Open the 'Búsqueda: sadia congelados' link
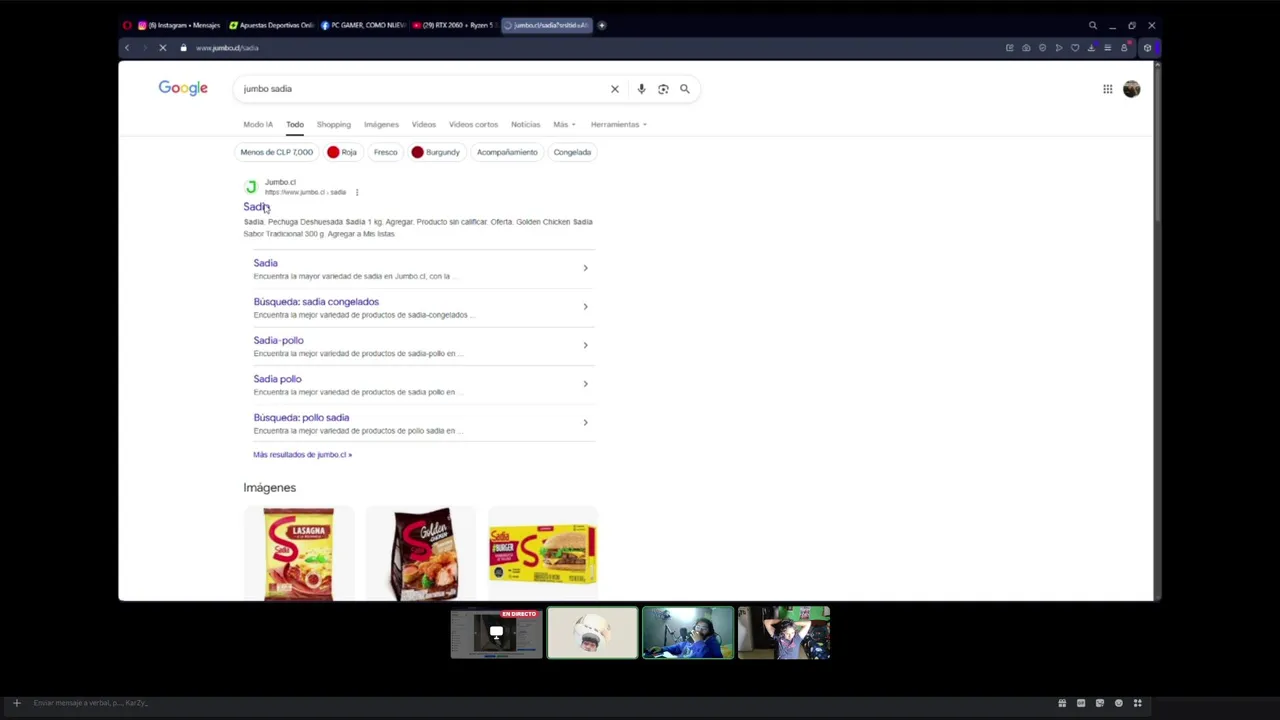Image resolution: width=1280 pixels, height=720 pixels. pos(316,302)
